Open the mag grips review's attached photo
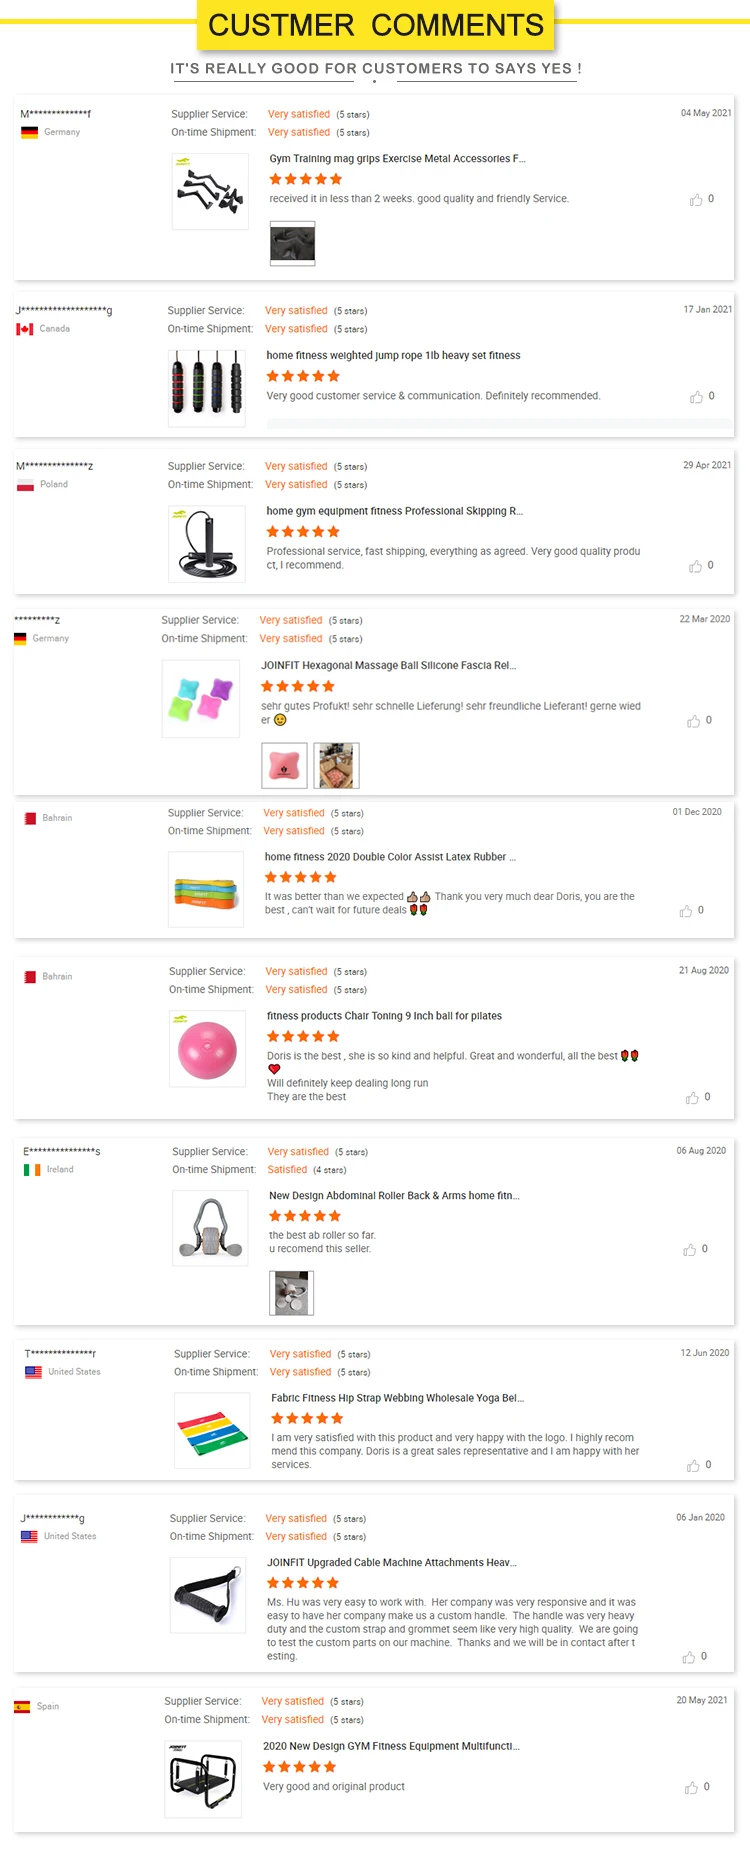750x1853 pixels. pos(292,243)
